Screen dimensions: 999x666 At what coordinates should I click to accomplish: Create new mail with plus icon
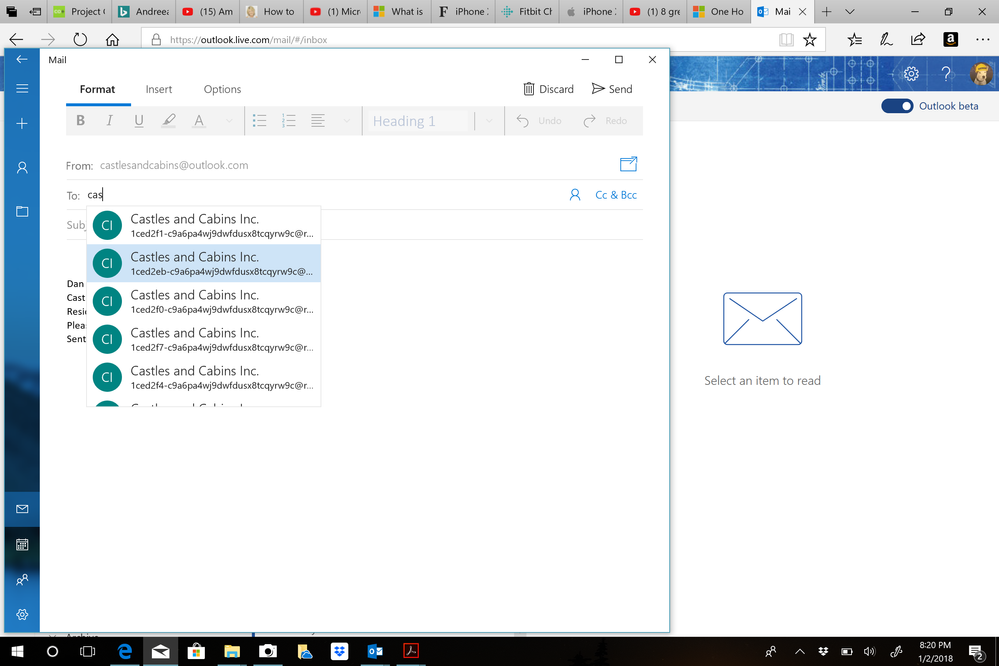click(22, 124)
